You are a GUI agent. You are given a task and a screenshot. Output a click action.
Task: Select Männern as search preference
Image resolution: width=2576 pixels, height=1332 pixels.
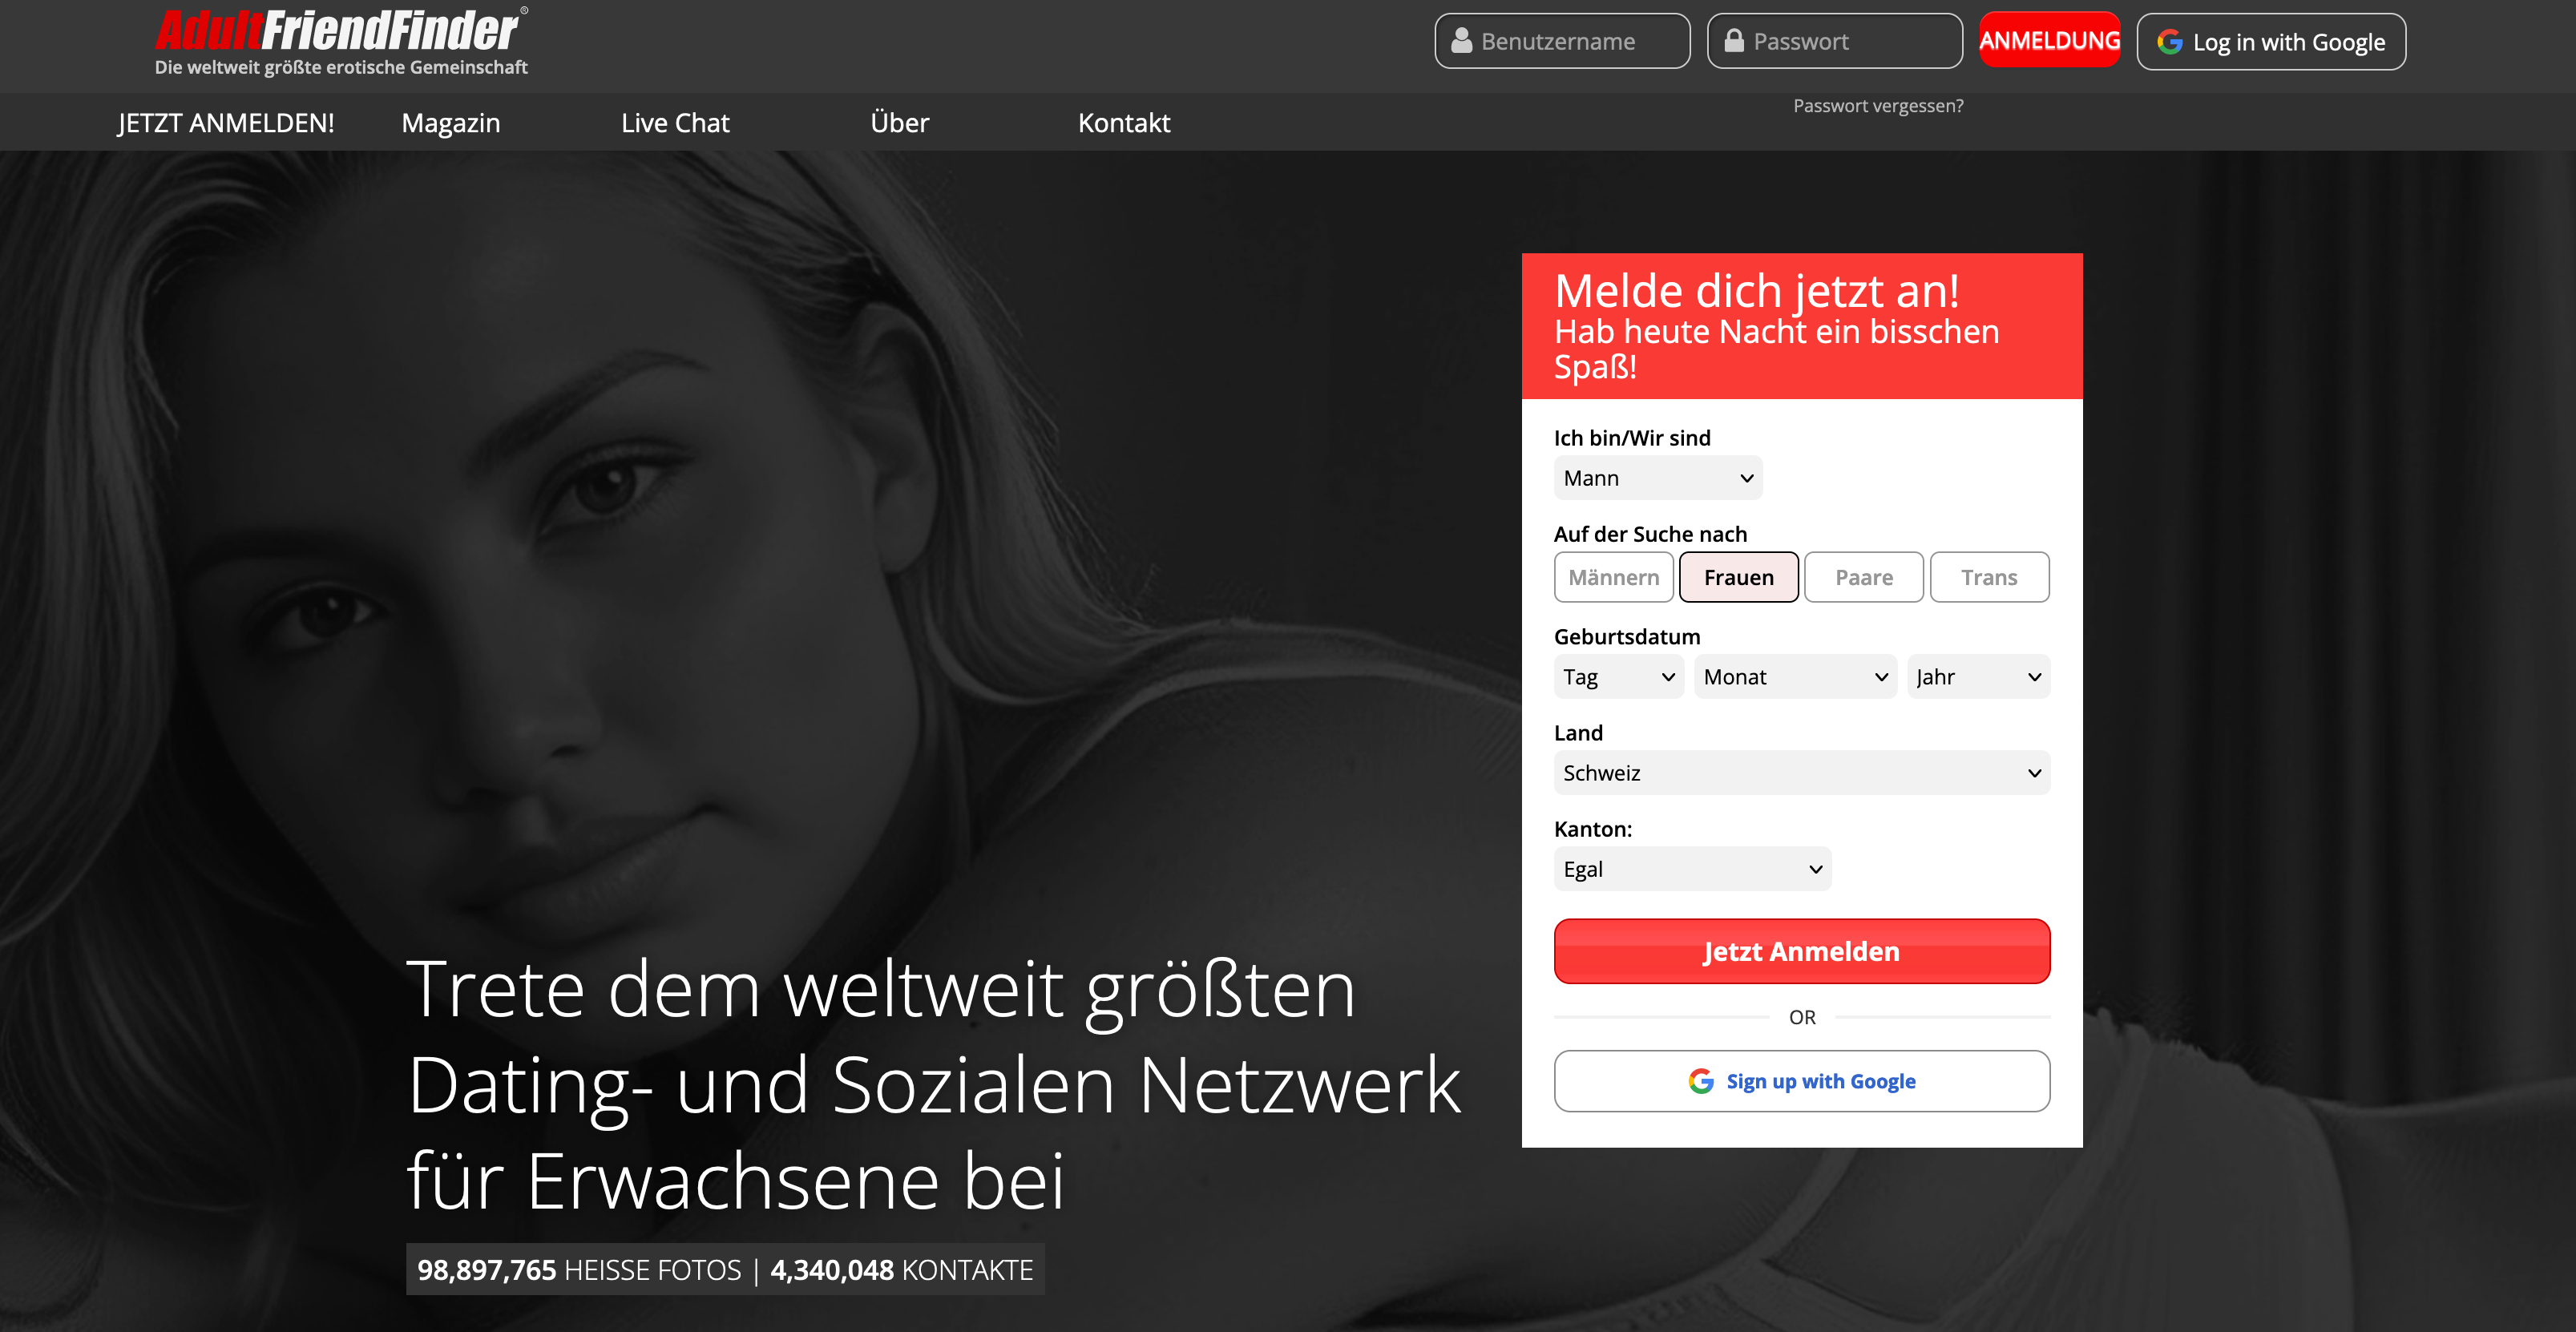pos(1613,577)
